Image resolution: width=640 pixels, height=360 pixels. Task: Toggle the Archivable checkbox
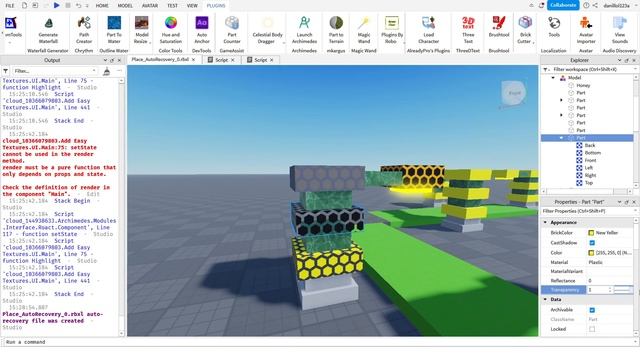[592, 310]
